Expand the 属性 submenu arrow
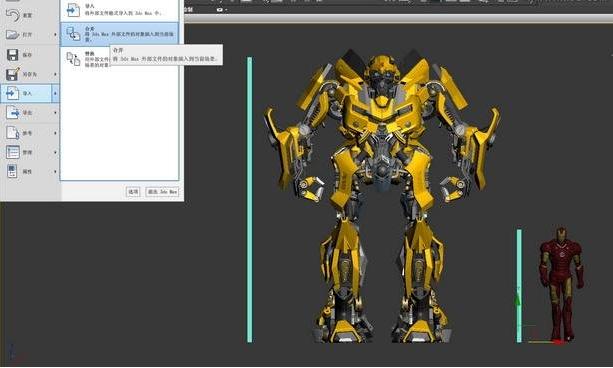 click(x=55, y=171)
